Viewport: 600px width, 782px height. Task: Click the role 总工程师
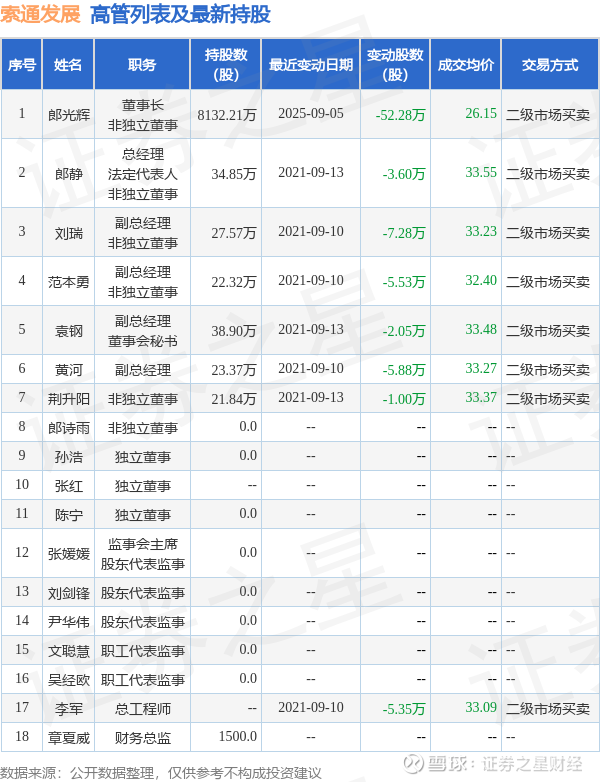[x=143, y=708]
